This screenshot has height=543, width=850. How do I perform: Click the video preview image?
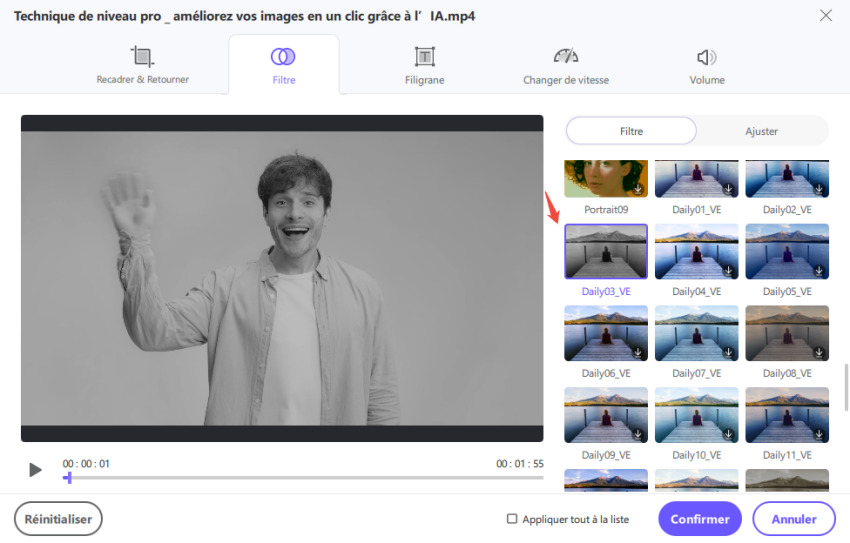[282, 278]
